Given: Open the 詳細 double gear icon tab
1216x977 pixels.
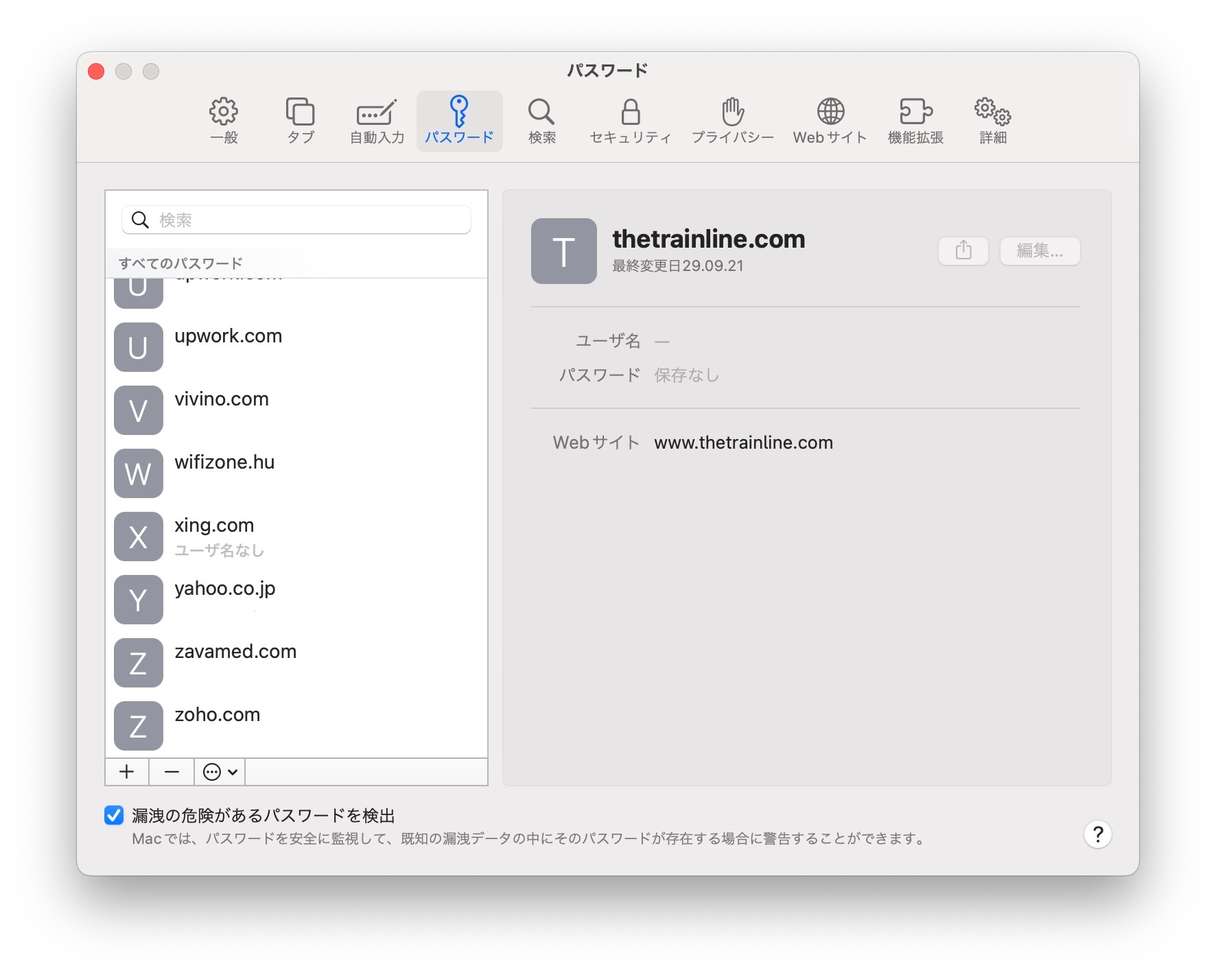Looking at the screenshot, I should point(993,121).
